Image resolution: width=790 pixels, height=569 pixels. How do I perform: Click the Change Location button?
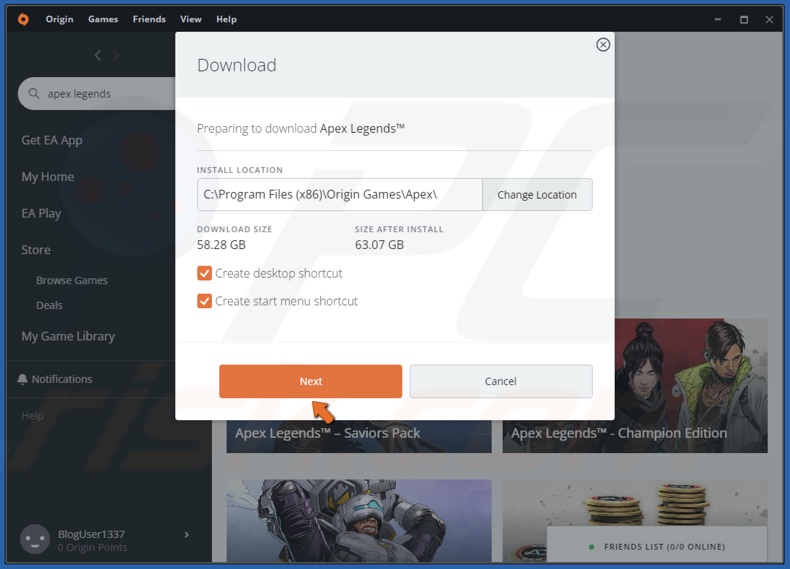click(537, 195)
